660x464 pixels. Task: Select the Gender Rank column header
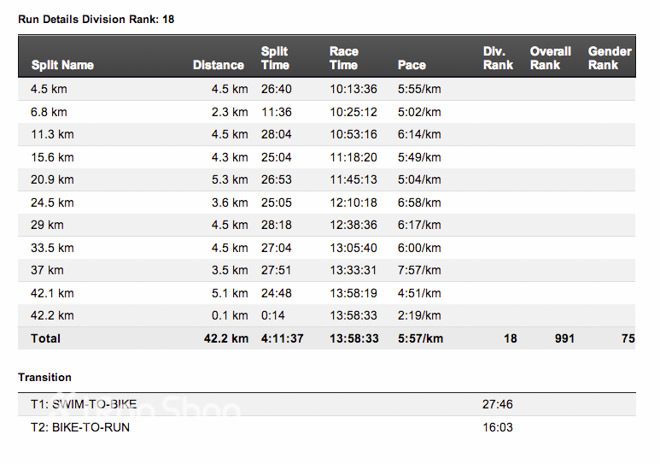coord(609,58)
